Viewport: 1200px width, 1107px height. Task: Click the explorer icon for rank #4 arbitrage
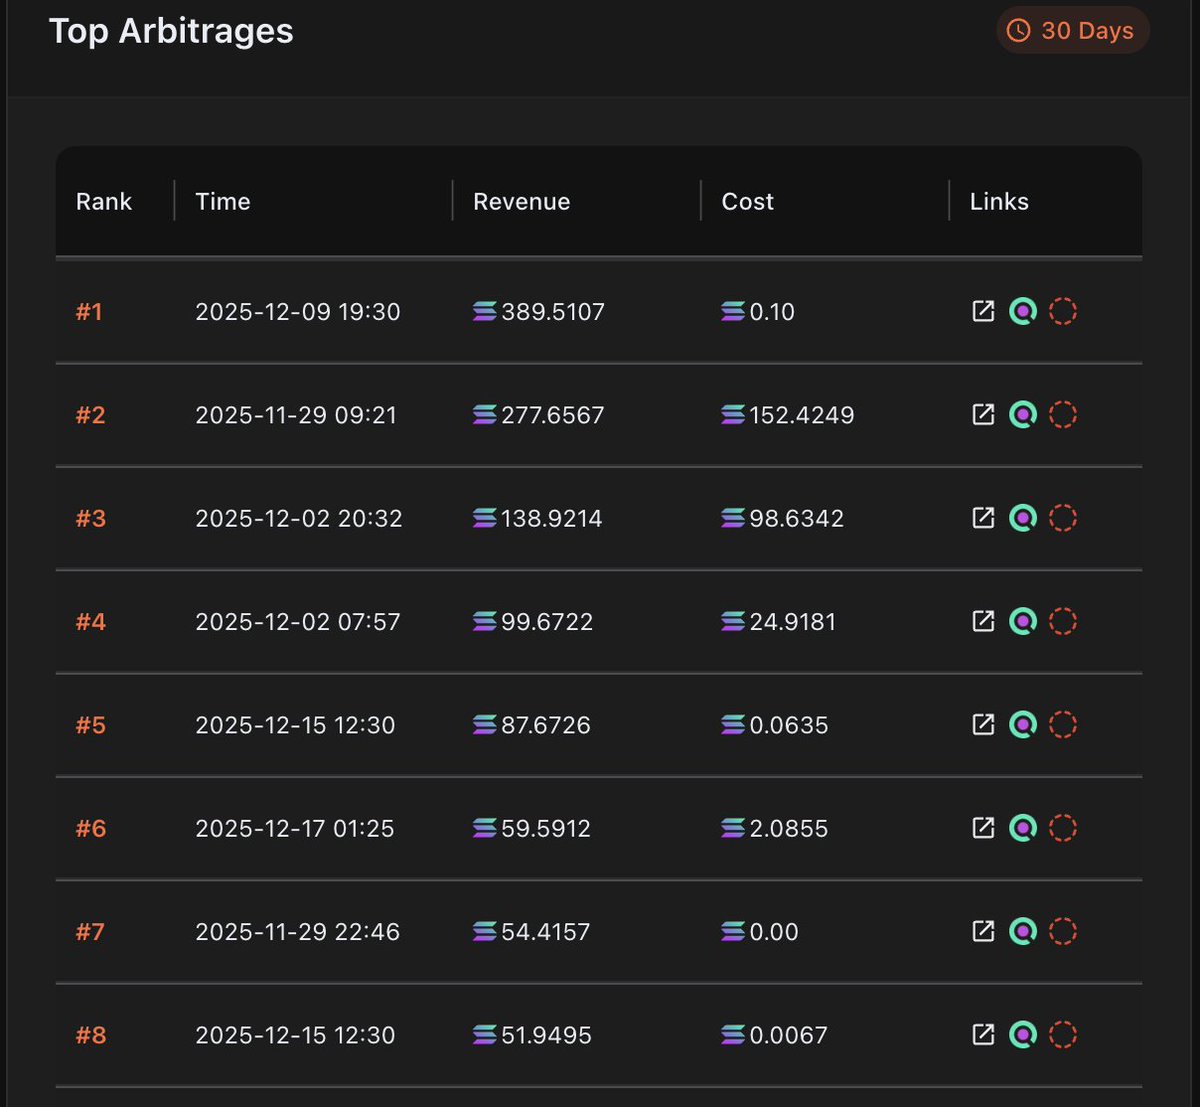click(1023, 621)
